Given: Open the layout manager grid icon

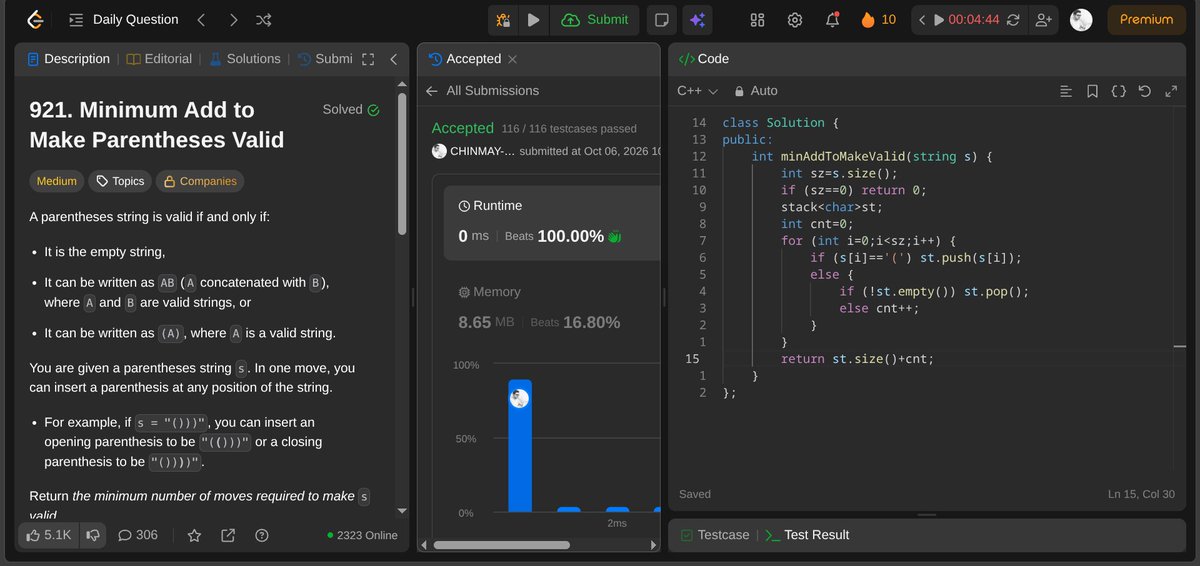Looking at the screenshot, I should pos(757,19).
